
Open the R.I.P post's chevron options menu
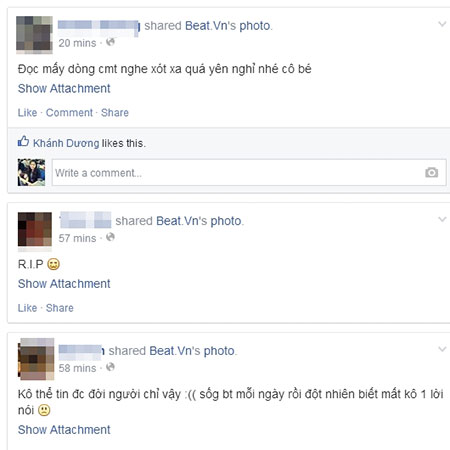pyautogui.click(x=442, y=219)
